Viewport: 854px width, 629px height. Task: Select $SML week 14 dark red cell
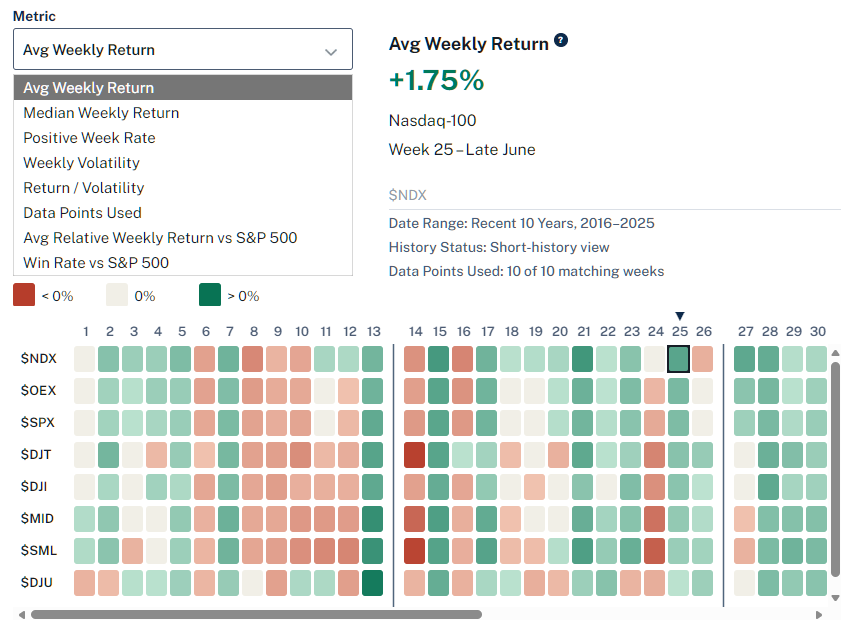[x=414, y=551]
